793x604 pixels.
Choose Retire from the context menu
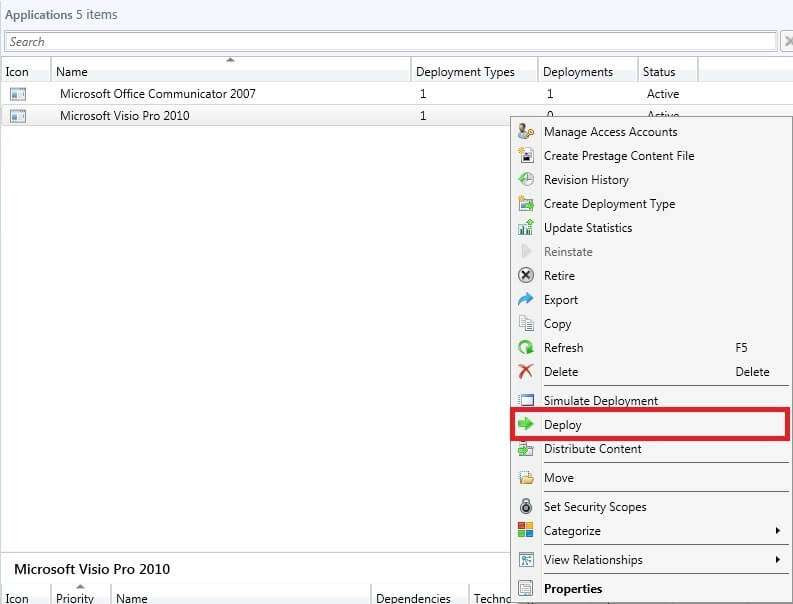651,276
